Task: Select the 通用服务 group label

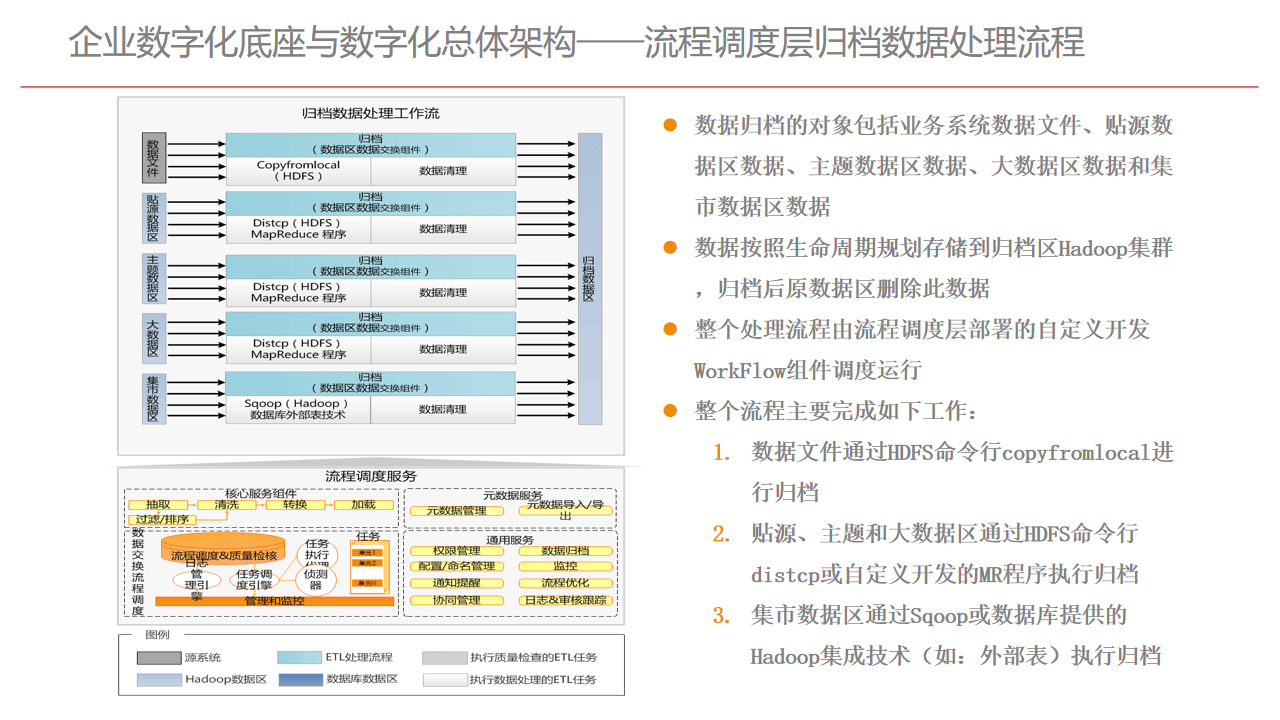Action: pyautogui.click(x=508, y=540)
